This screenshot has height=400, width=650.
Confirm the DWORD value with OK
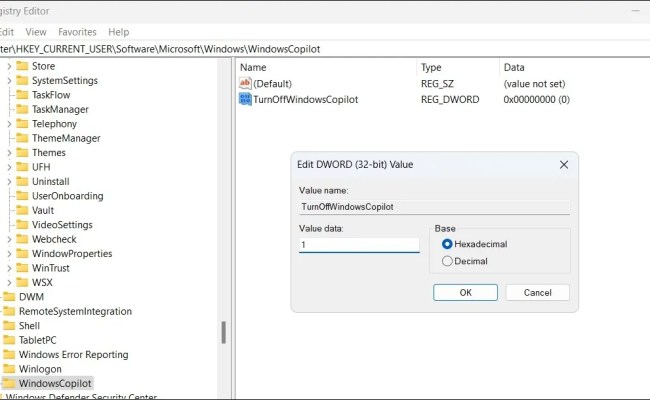465,293
